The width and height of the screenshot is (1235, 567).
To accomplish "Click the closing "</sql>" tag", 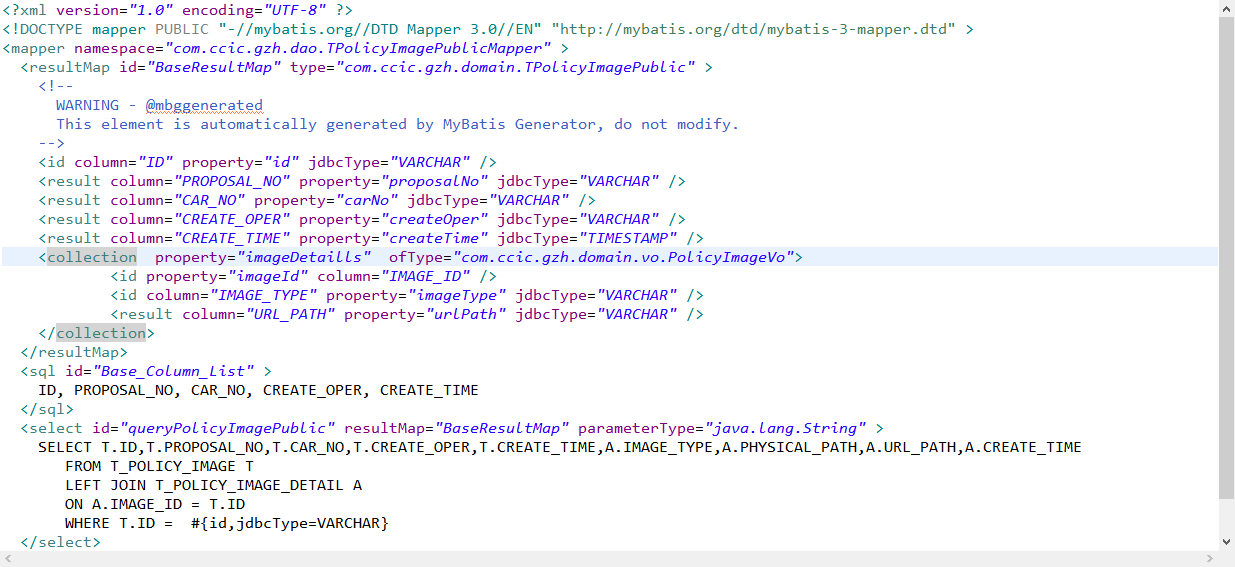I will [x=47, y=409].
